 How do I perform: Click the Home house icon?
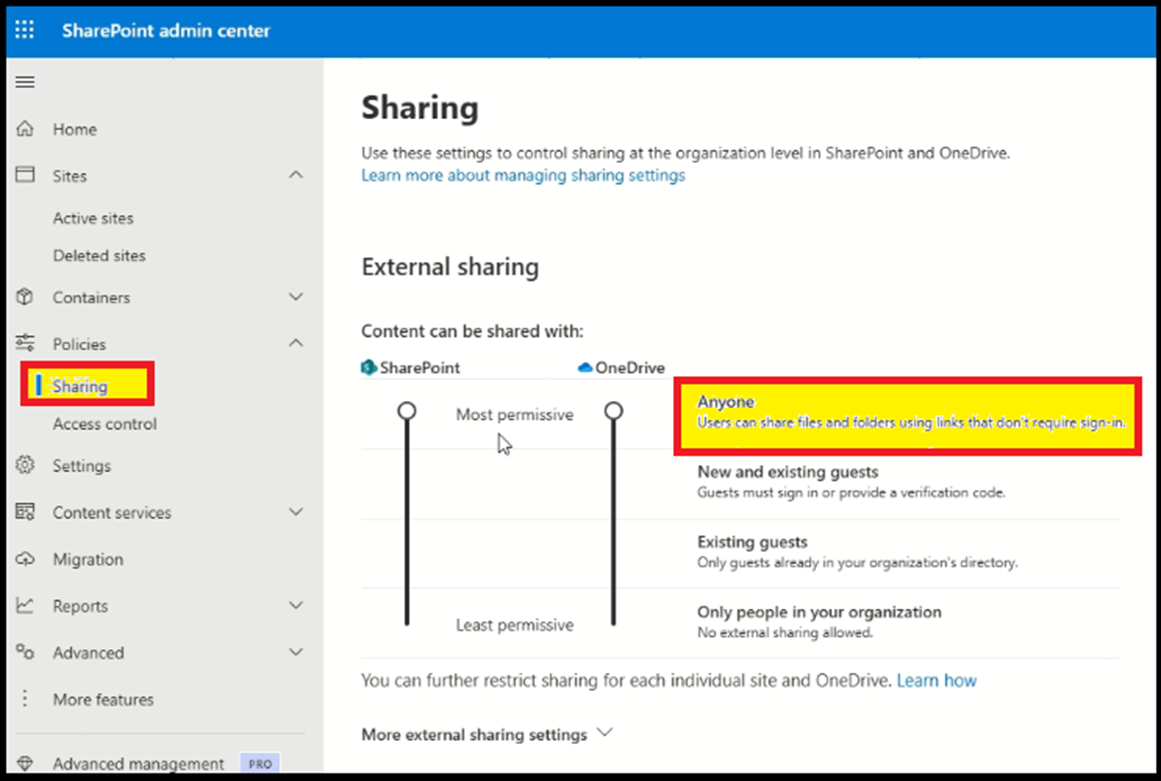25,129
